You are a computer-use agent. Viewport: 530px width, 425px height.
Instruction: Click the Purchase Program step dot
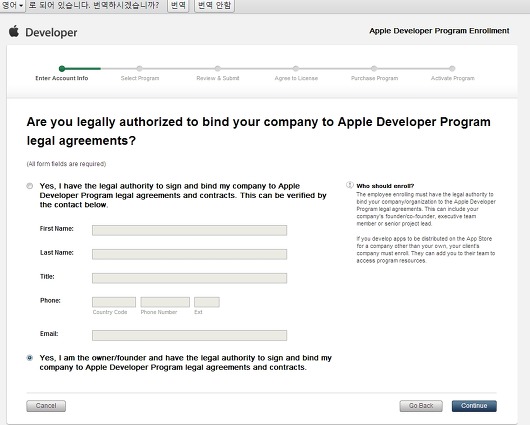pyautogui.click(x=374, y=69)
